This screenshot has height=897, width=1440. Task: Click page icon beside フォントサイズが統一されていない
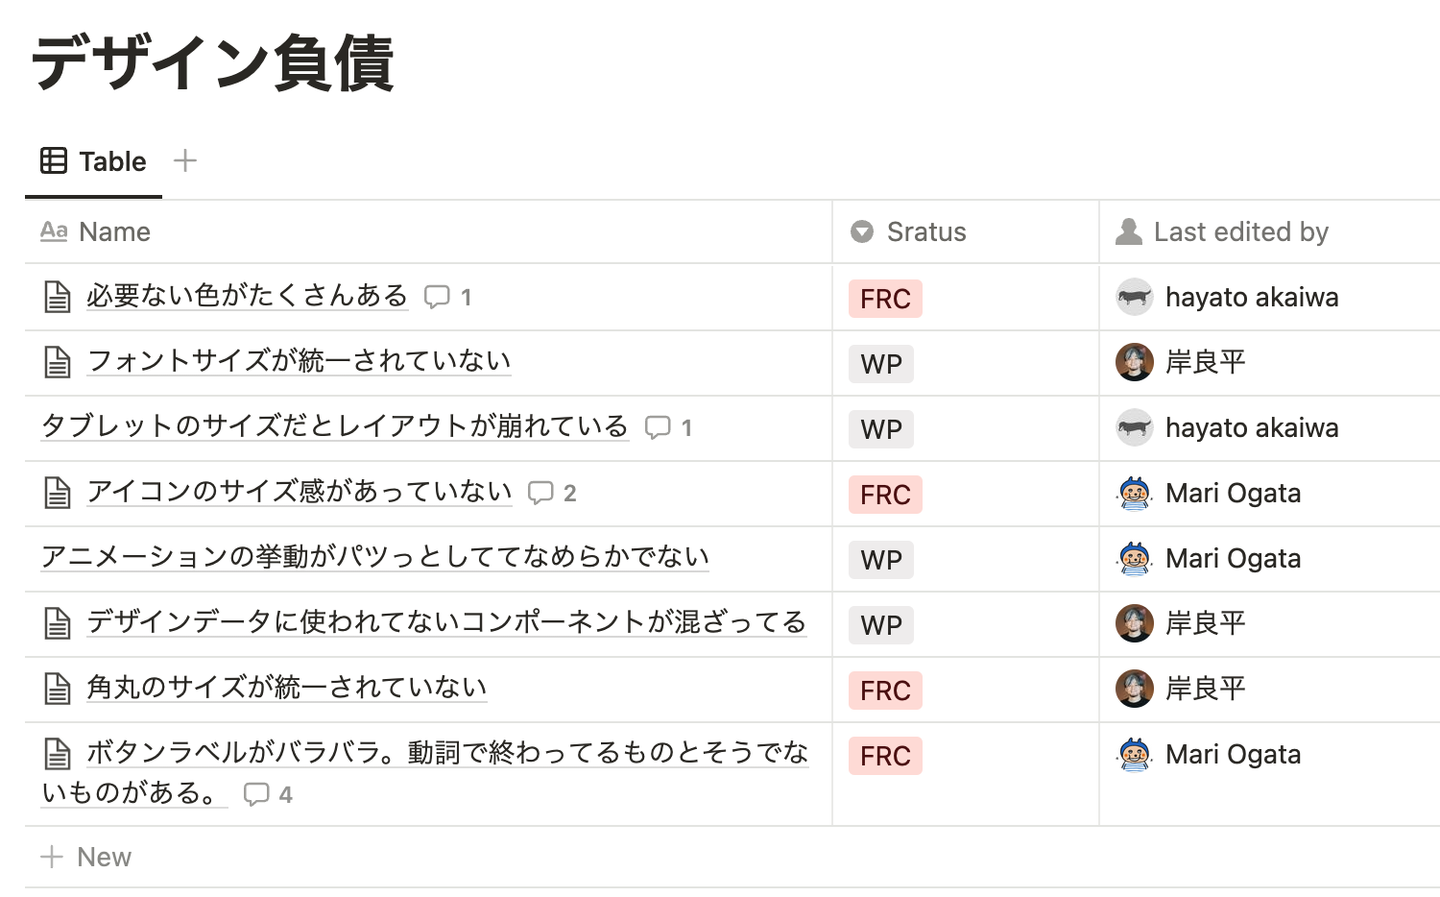pos(58,362)
